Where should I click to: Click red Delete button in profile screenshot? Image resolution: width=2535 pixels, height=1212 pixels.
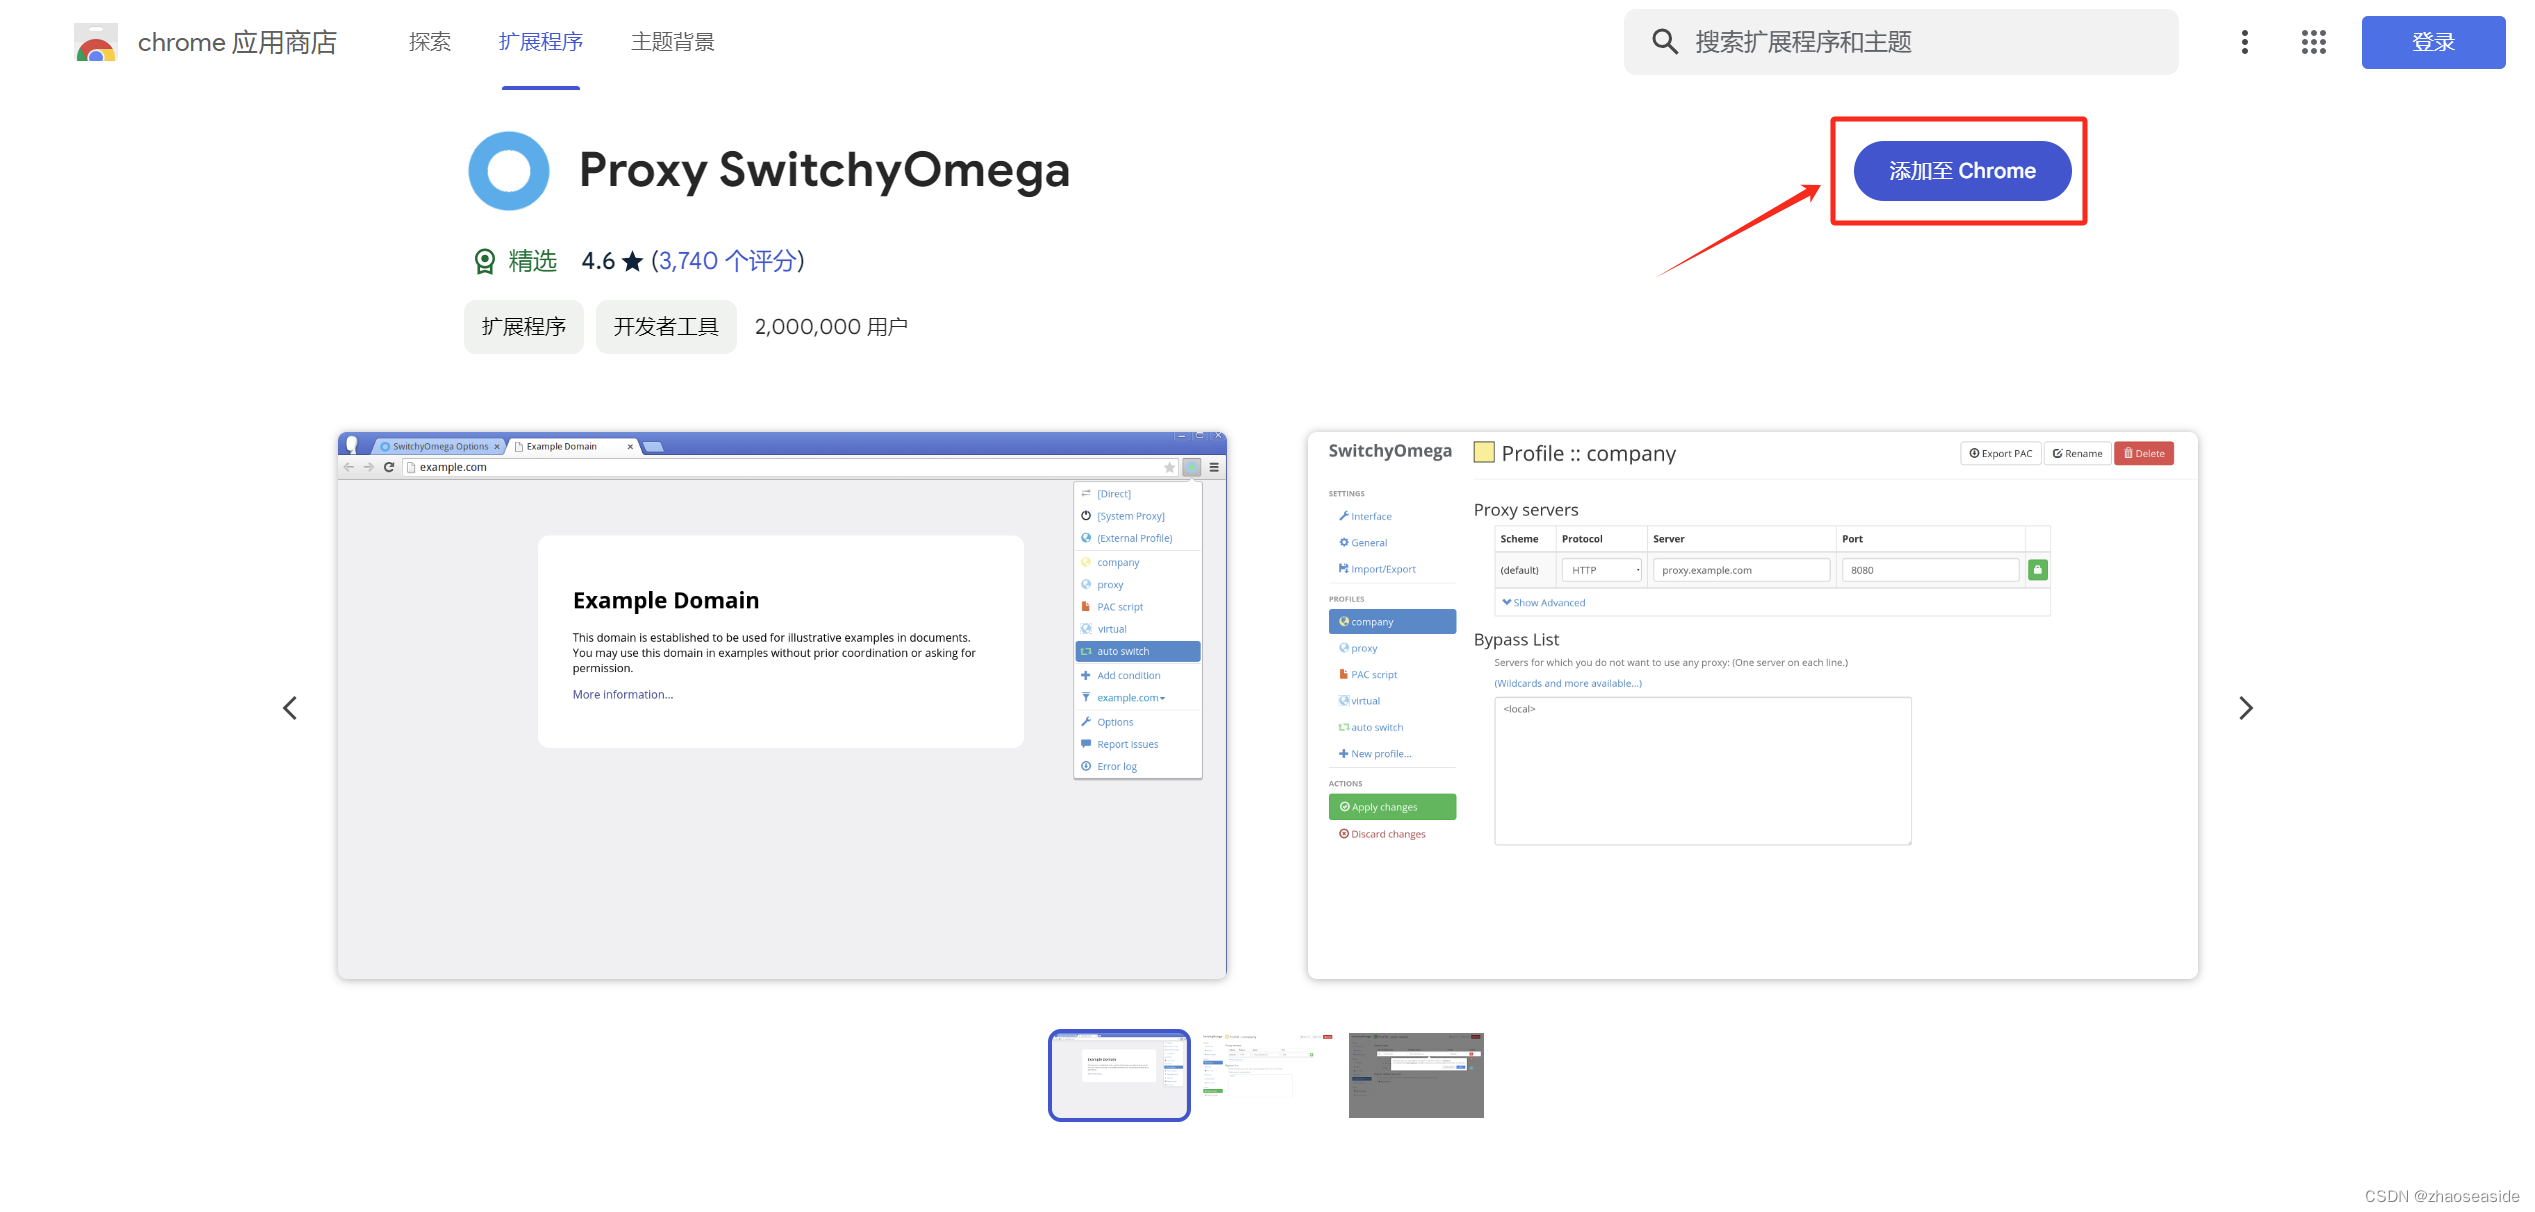click(x=2144, y=453)
